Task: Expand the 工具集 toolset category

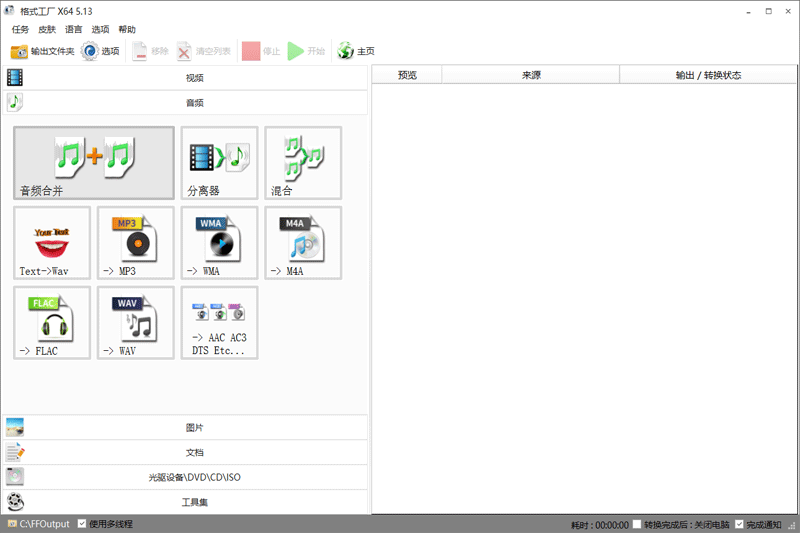Action: point(185,502)
